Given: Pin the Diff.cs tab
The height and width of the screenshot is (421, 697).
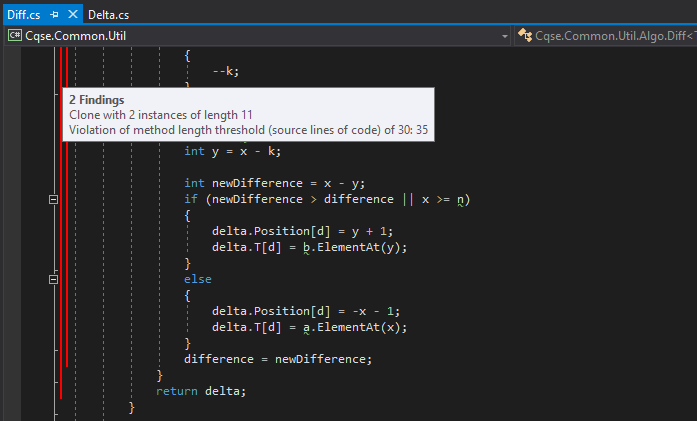Looking at the screenshot, I should (54, 15).
